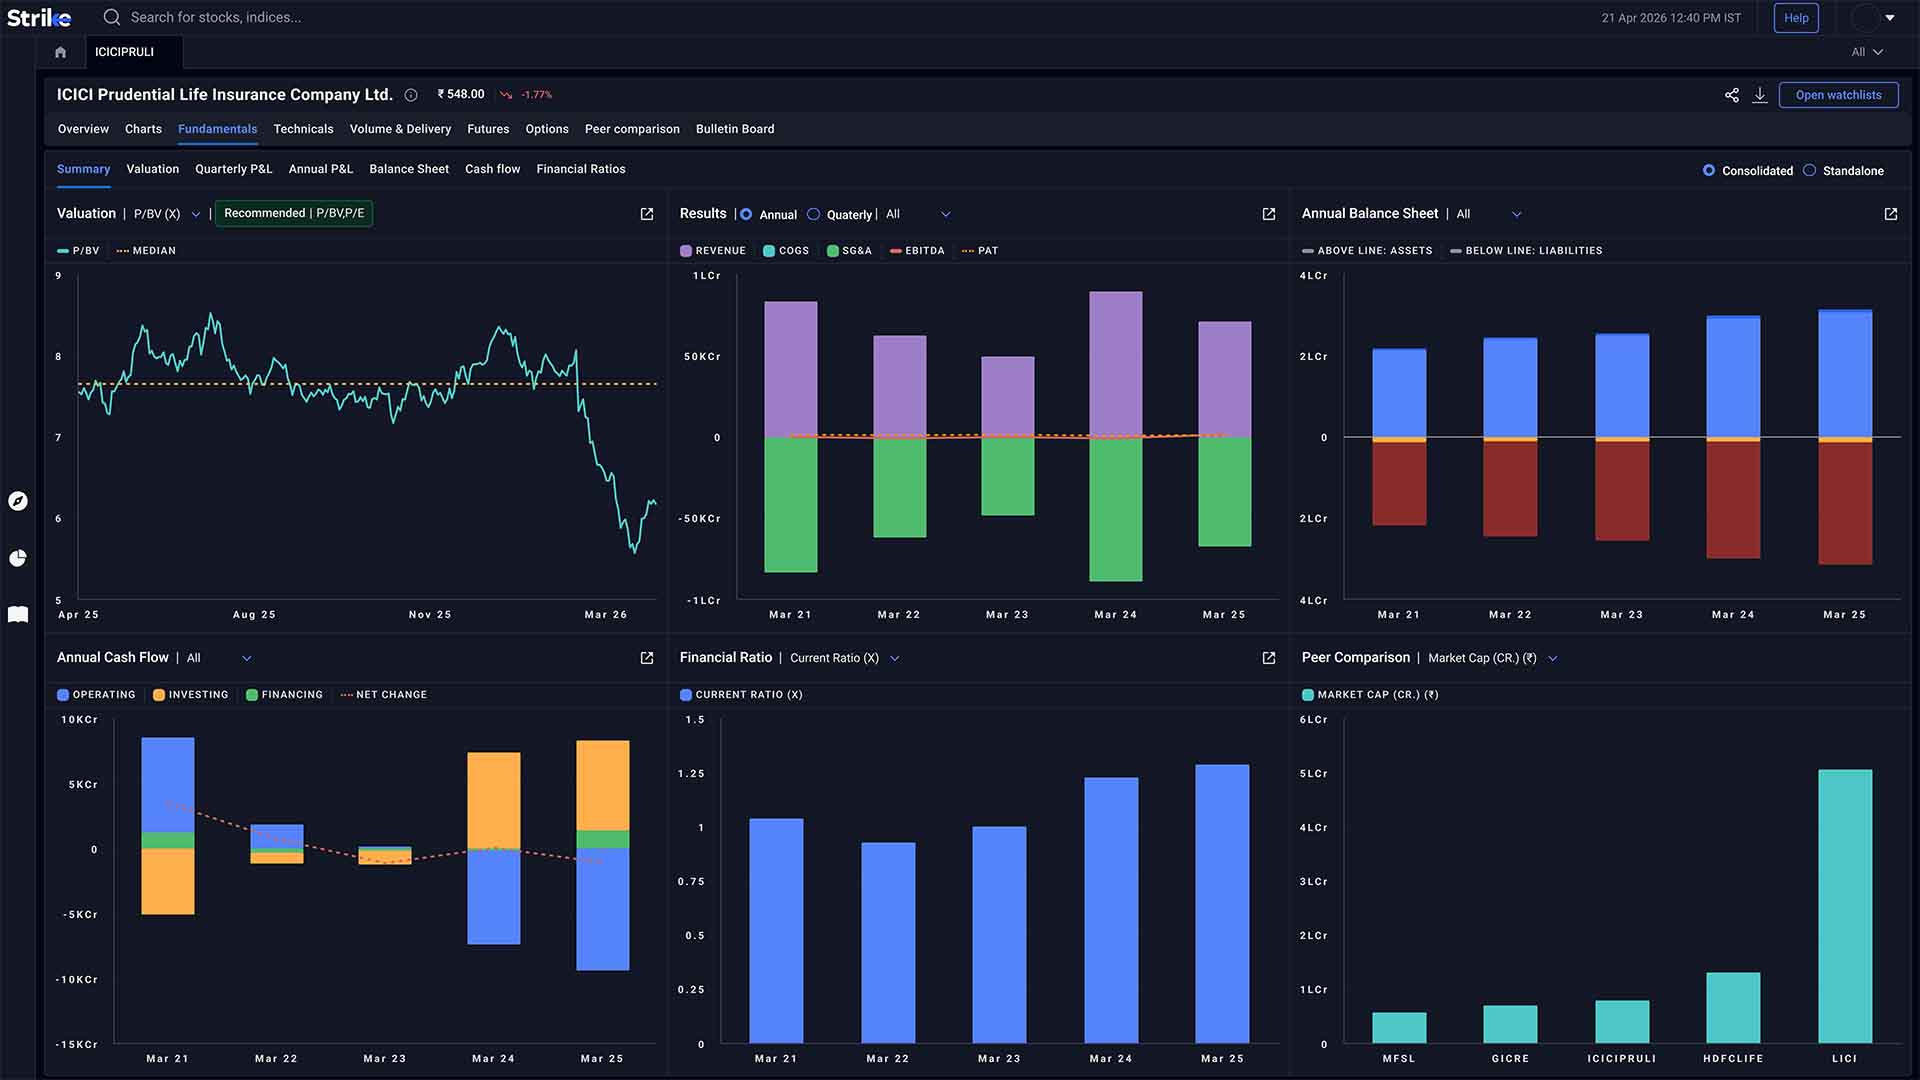Open the home icon tab

60,52
